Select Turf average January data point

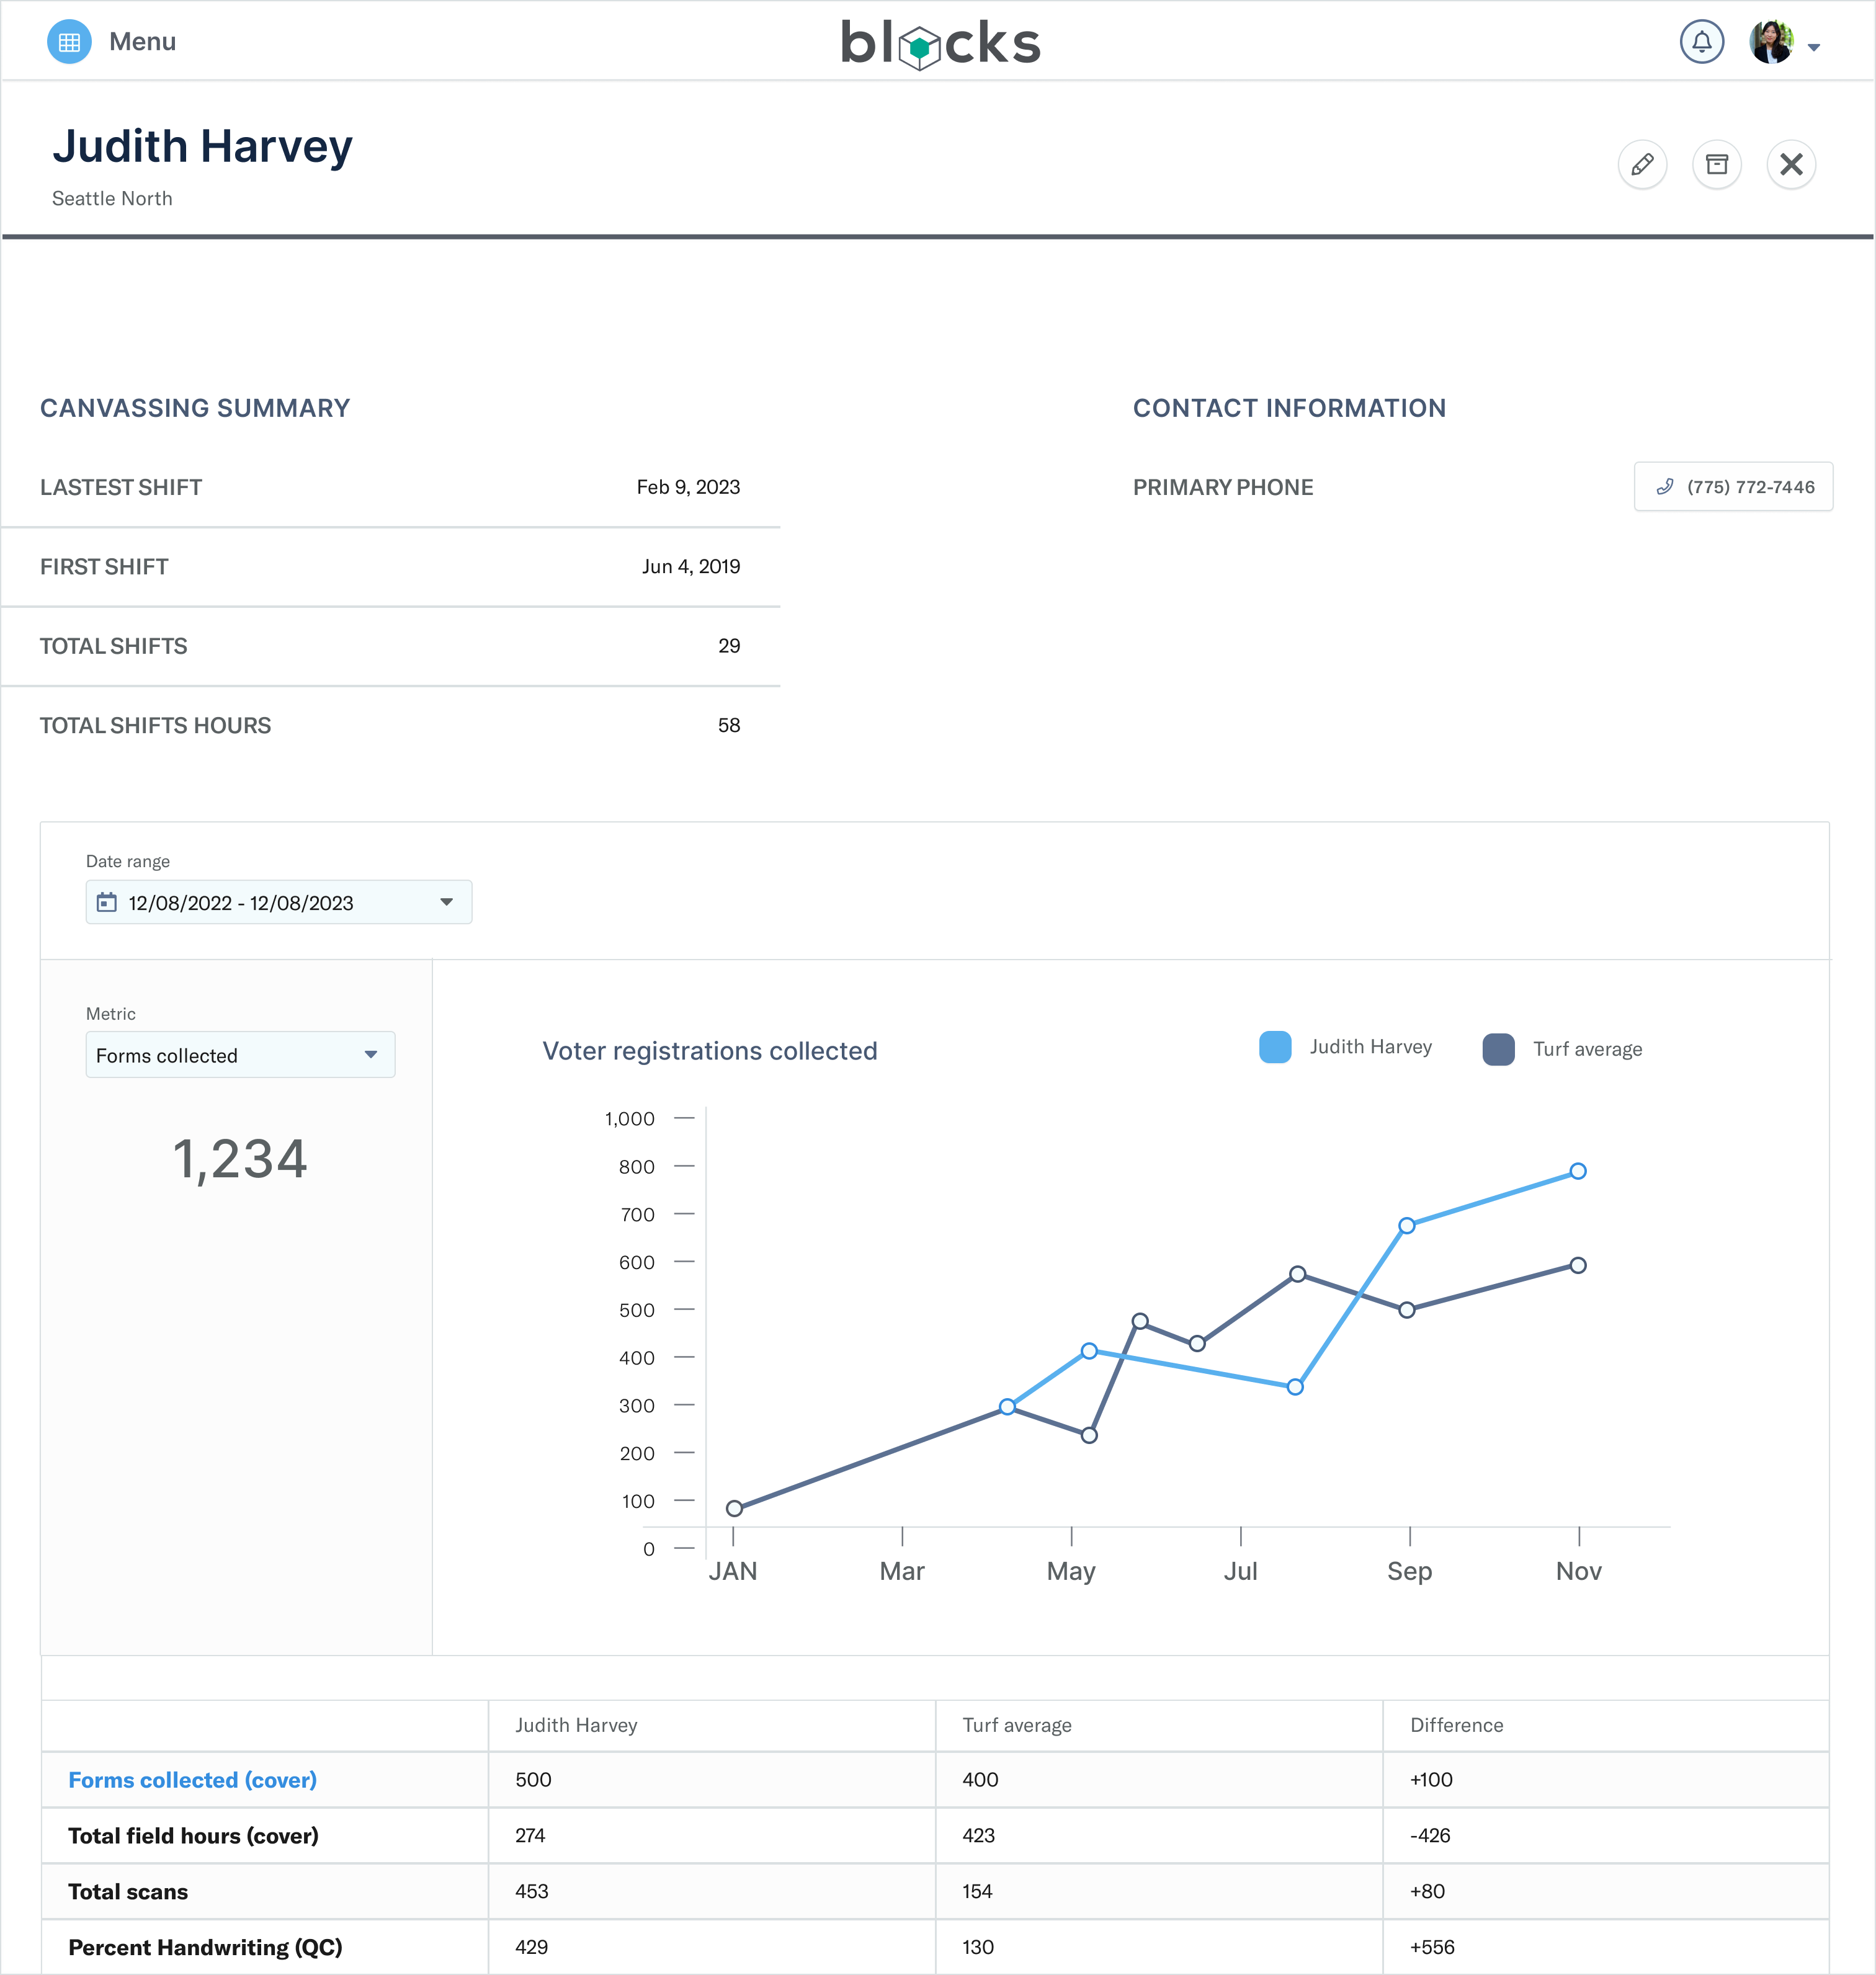[734, 1508]
